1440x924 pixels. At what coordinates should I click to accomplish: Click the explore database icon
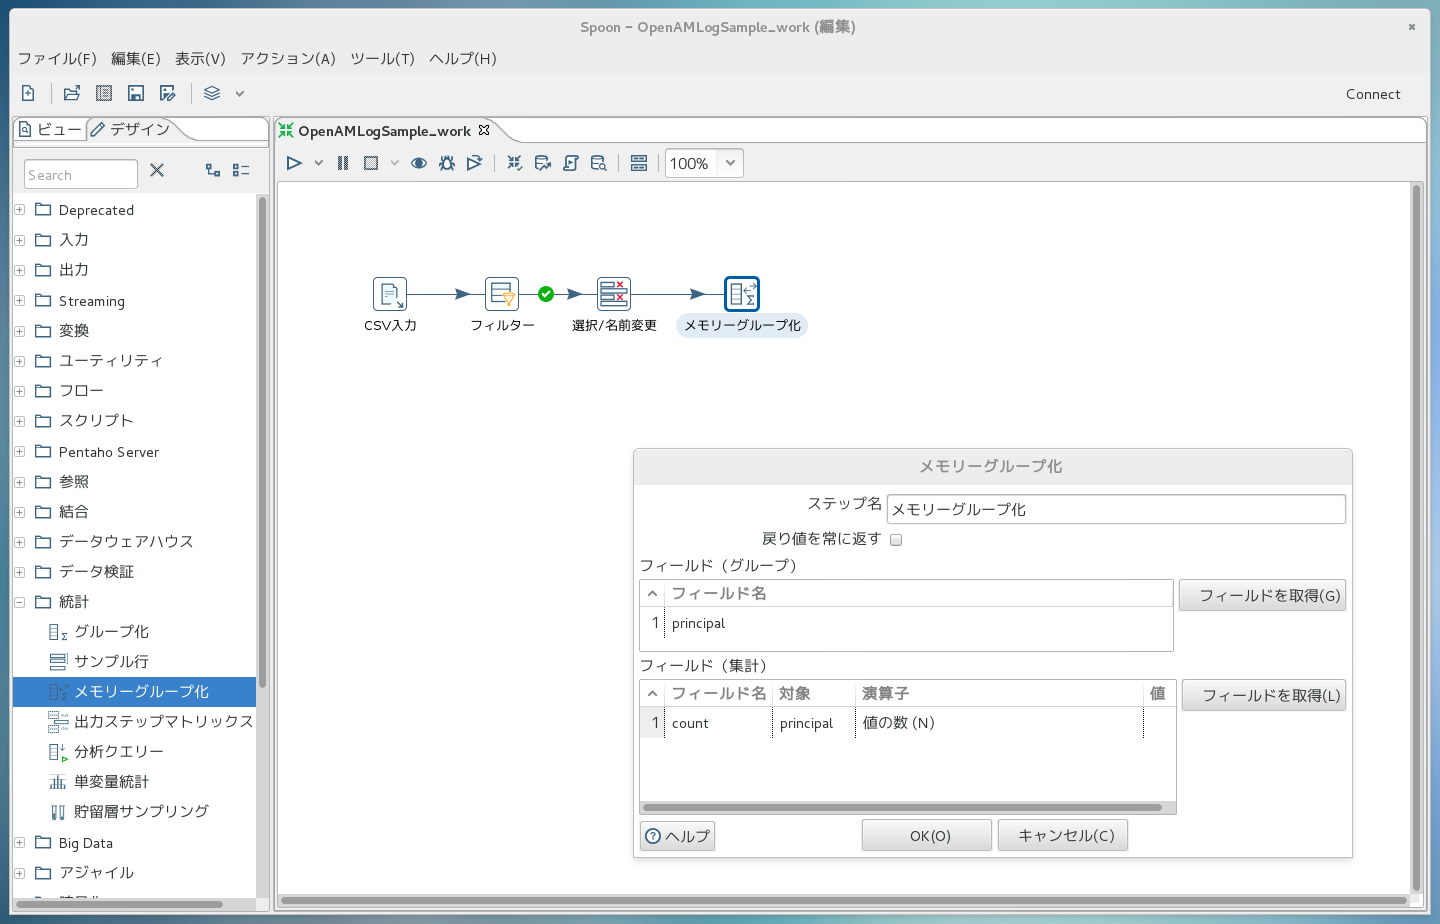(x=599, y=163)
